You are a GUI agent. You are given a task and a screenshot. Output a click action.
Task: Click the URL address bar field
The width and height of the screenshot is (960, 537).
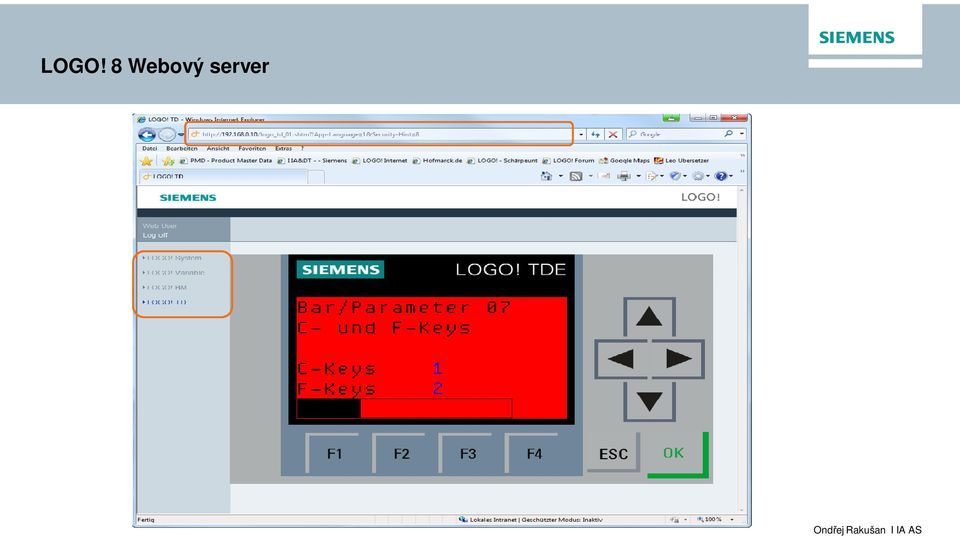380,134
